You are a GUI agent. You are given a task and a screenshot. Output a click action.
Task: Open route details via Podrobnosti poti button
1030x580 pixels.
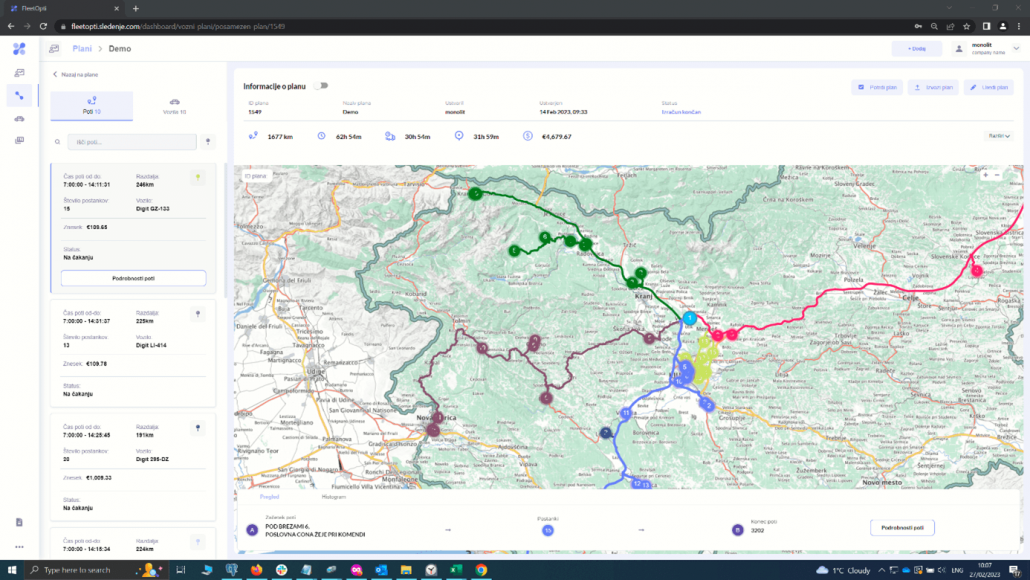click(x=132, y=277)
